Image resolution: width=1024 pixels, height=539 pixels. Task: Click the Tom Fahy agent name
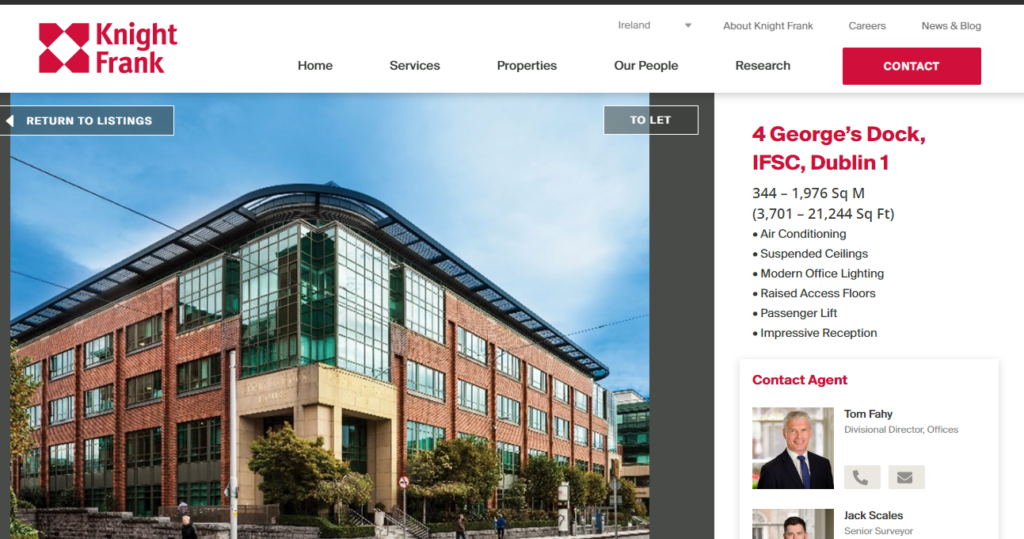[x=868, y=414]
